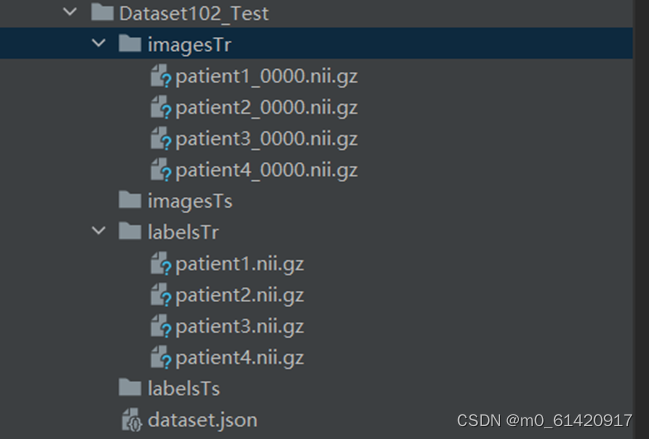
Task: Click the vertical scrollbar on right edge
Action: [641, 219]
